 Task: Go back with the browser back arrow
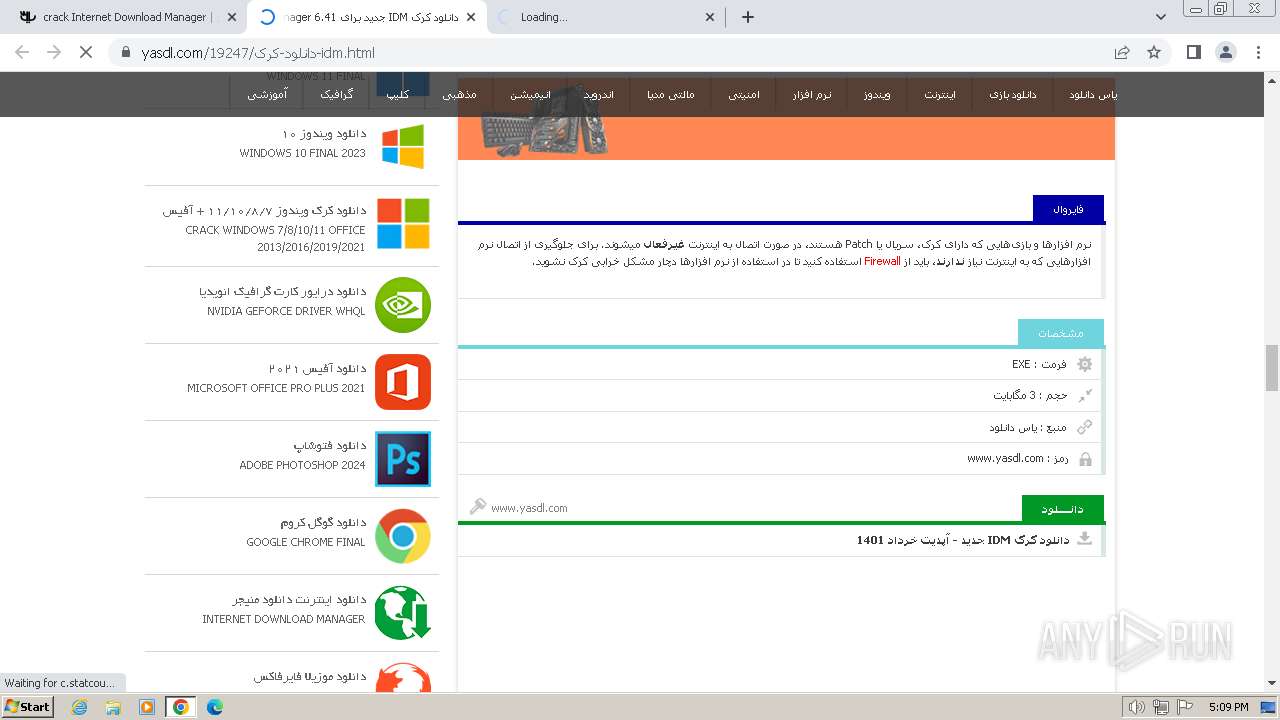pyautogui.click(x=22, y=52)
